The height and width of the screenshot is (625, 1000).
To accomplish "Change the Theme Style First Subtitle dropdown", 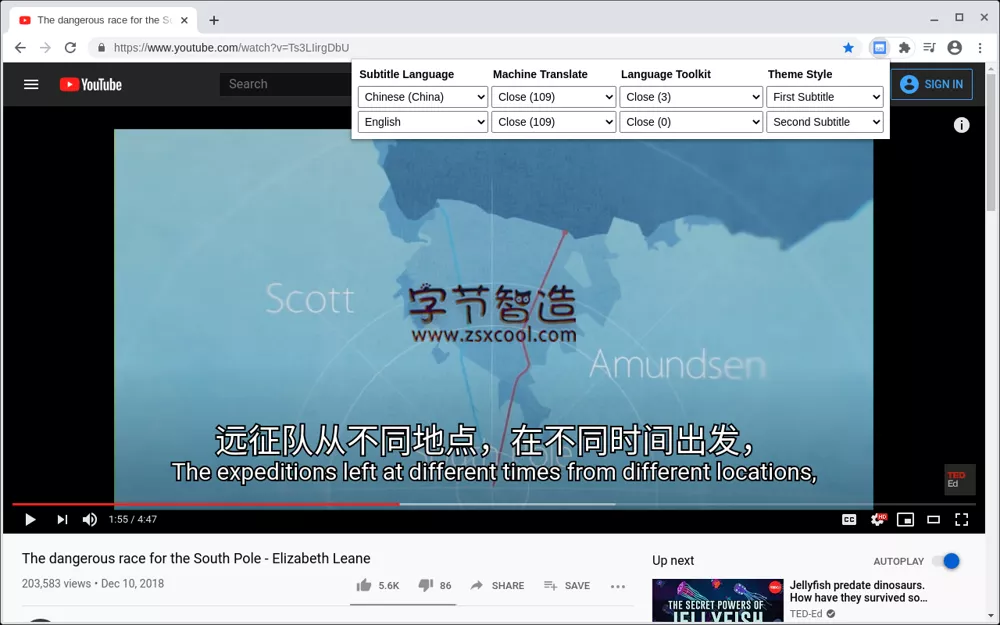I will coord(825,96).
